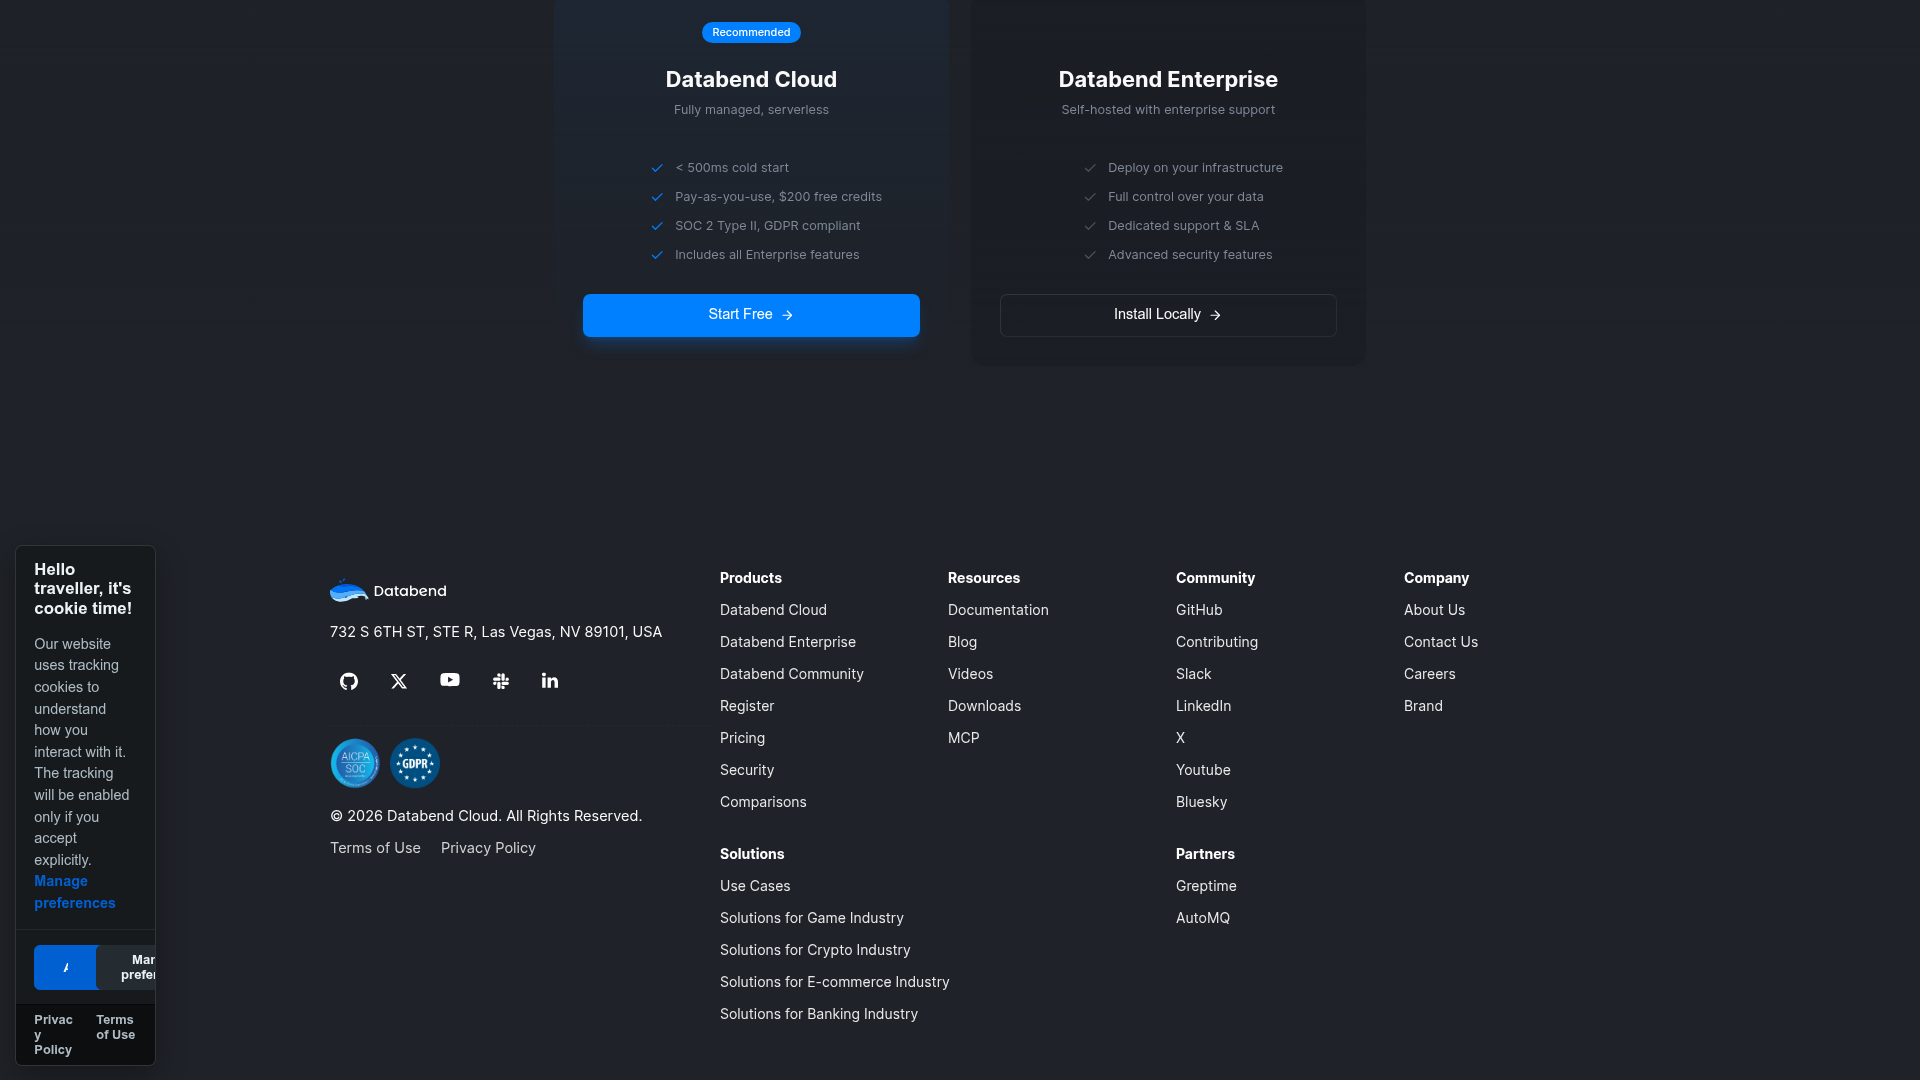Open the Slack social icon
The width and height of the screenshot is (1920, 1080).
tap(501, 681)
